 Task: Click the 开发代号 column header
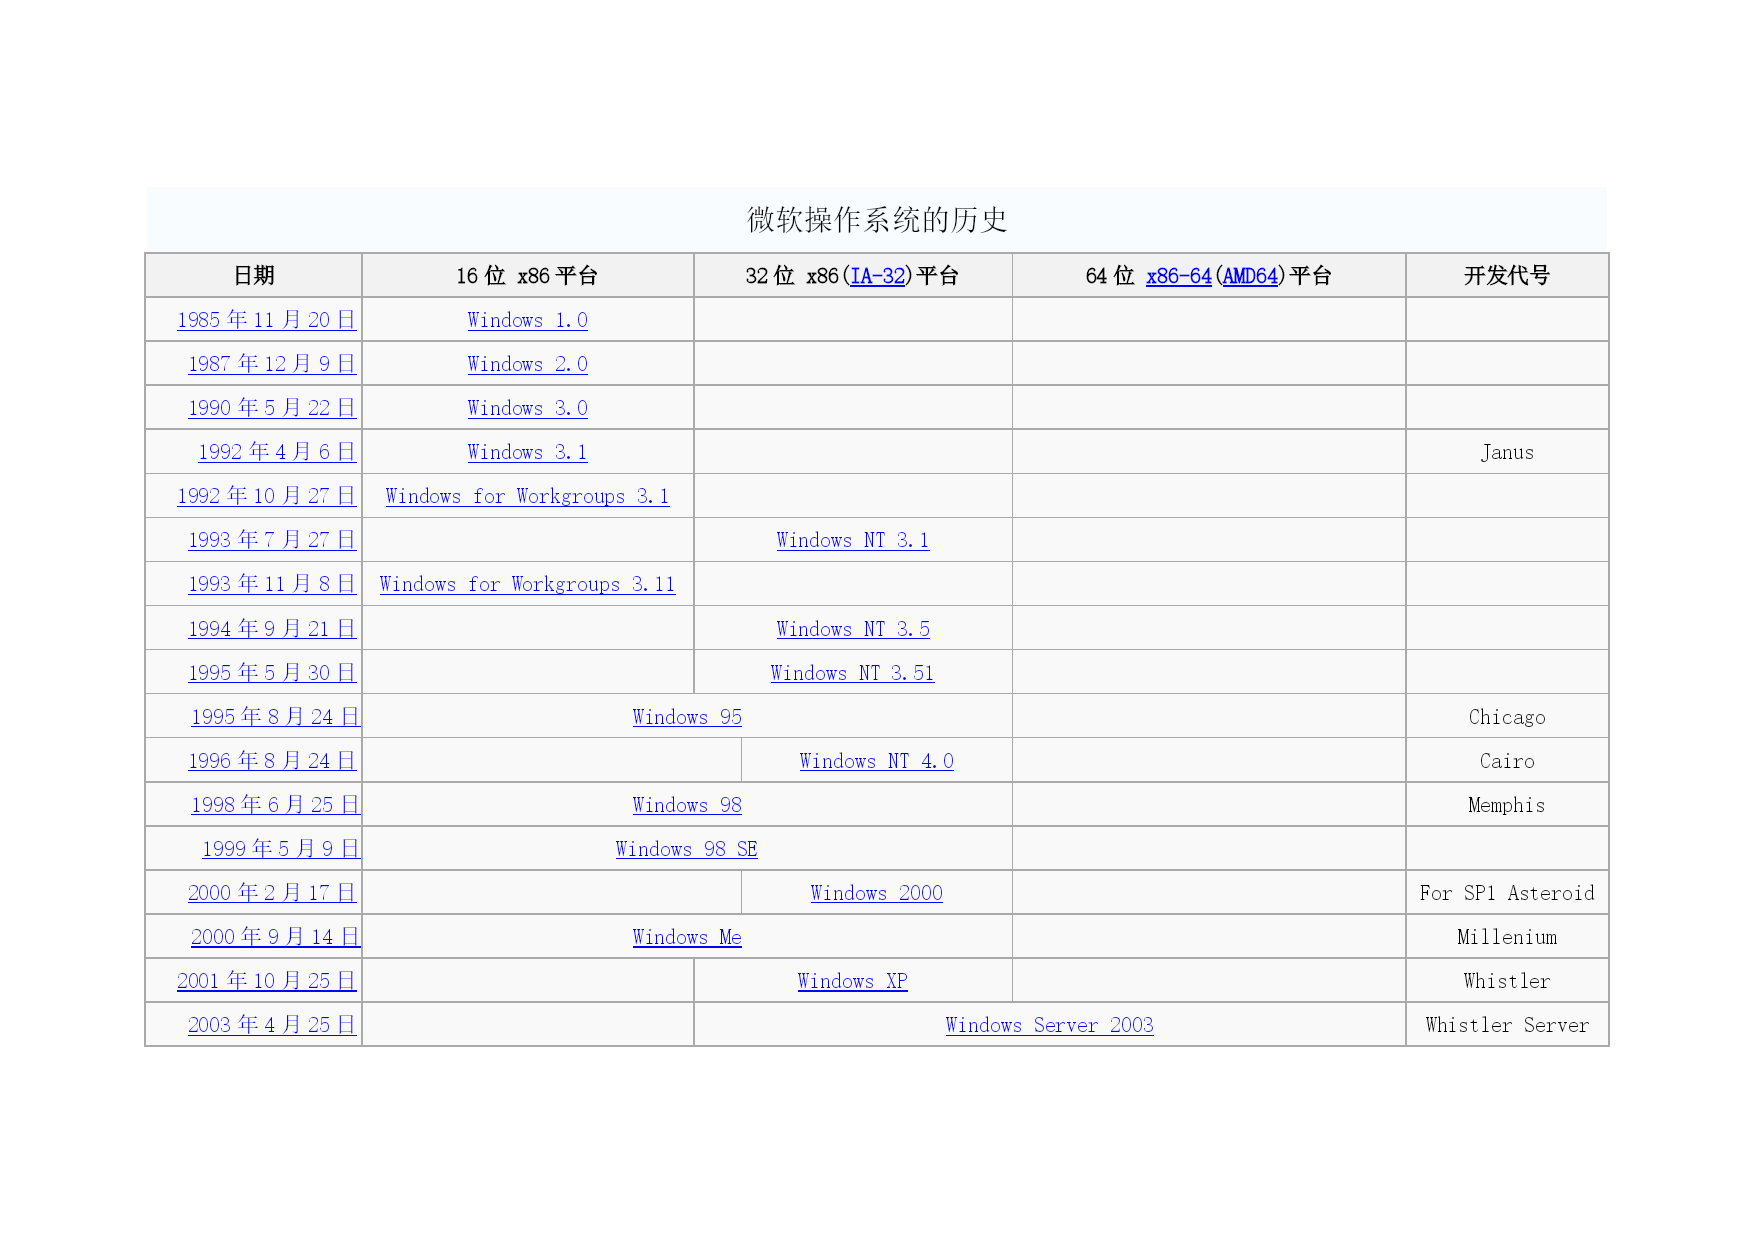pos(1507,276)
